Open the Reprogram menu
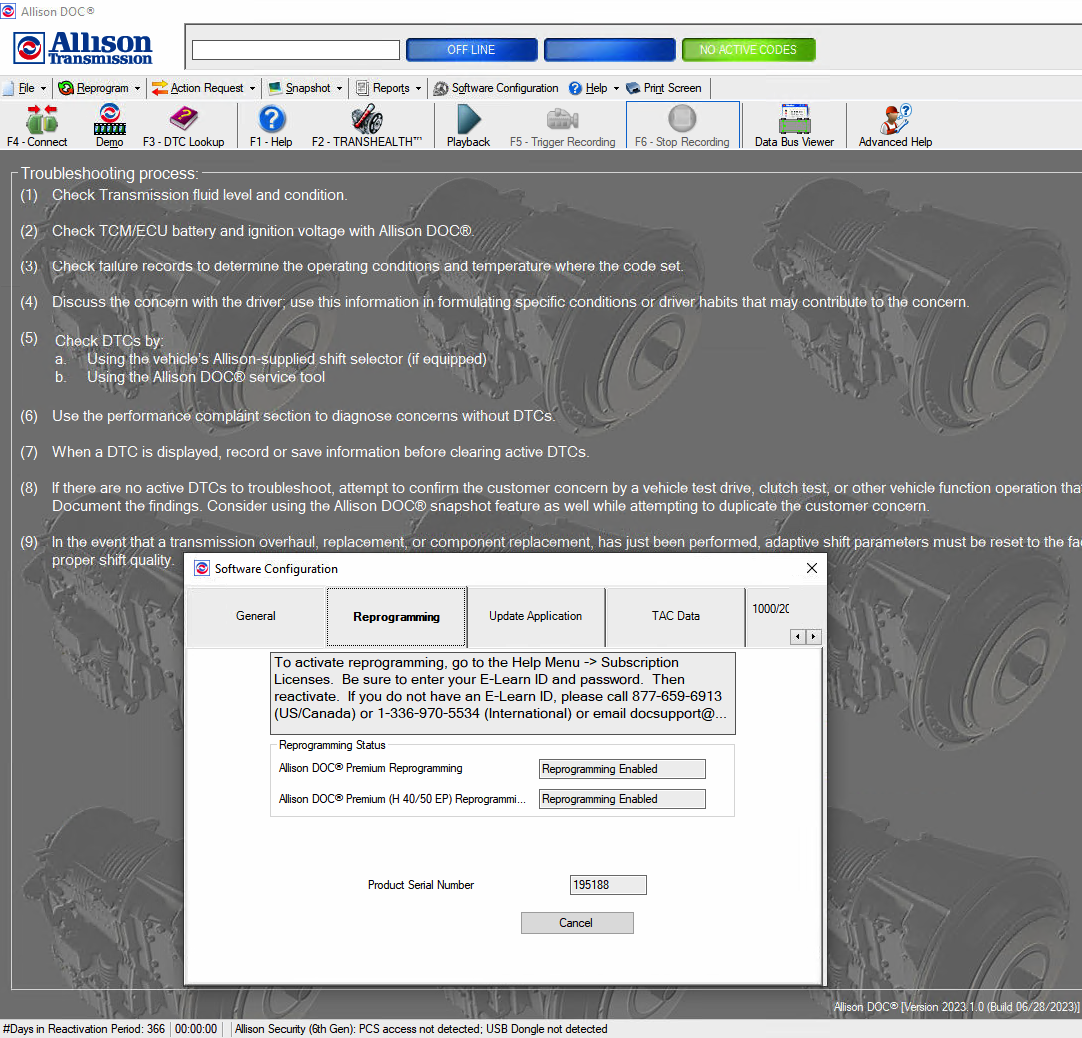This screenshot has width=1082, height=1038. click(x=101, y=88)
